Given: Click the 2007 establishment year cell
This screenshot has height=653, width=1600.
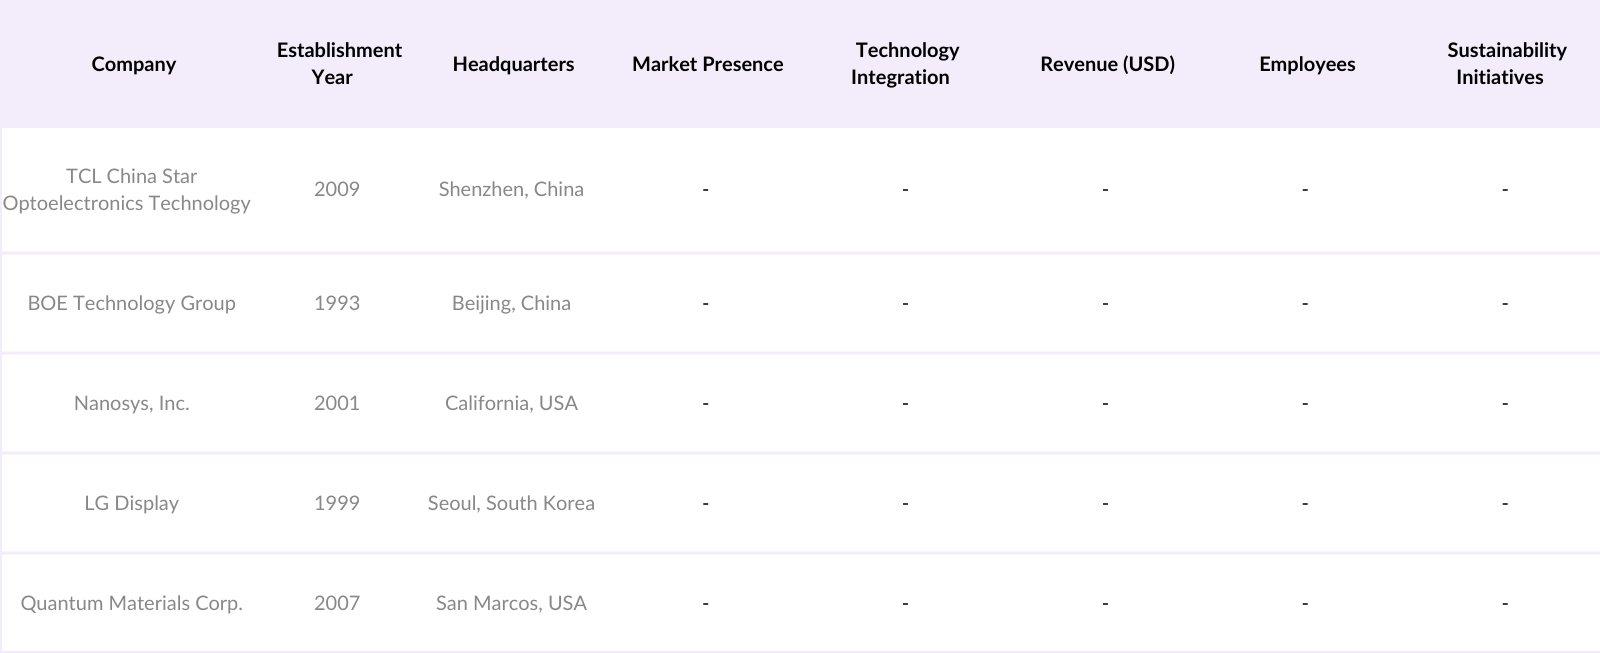Looking at the screenshot, I should pyautogui.click(x=337, y=603).
